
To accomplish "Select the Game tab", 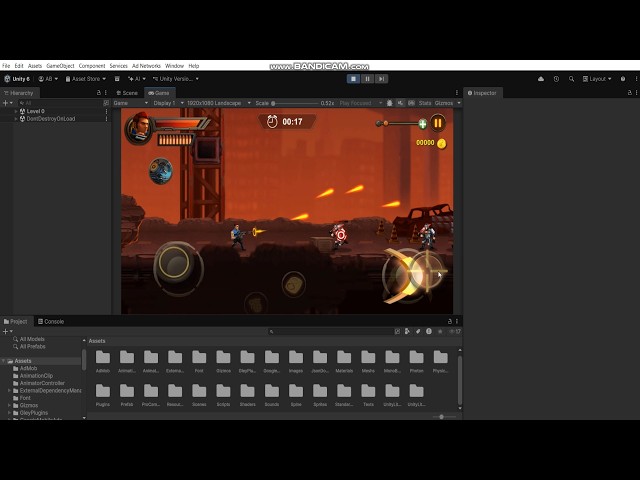I will (x=159, y=93).
